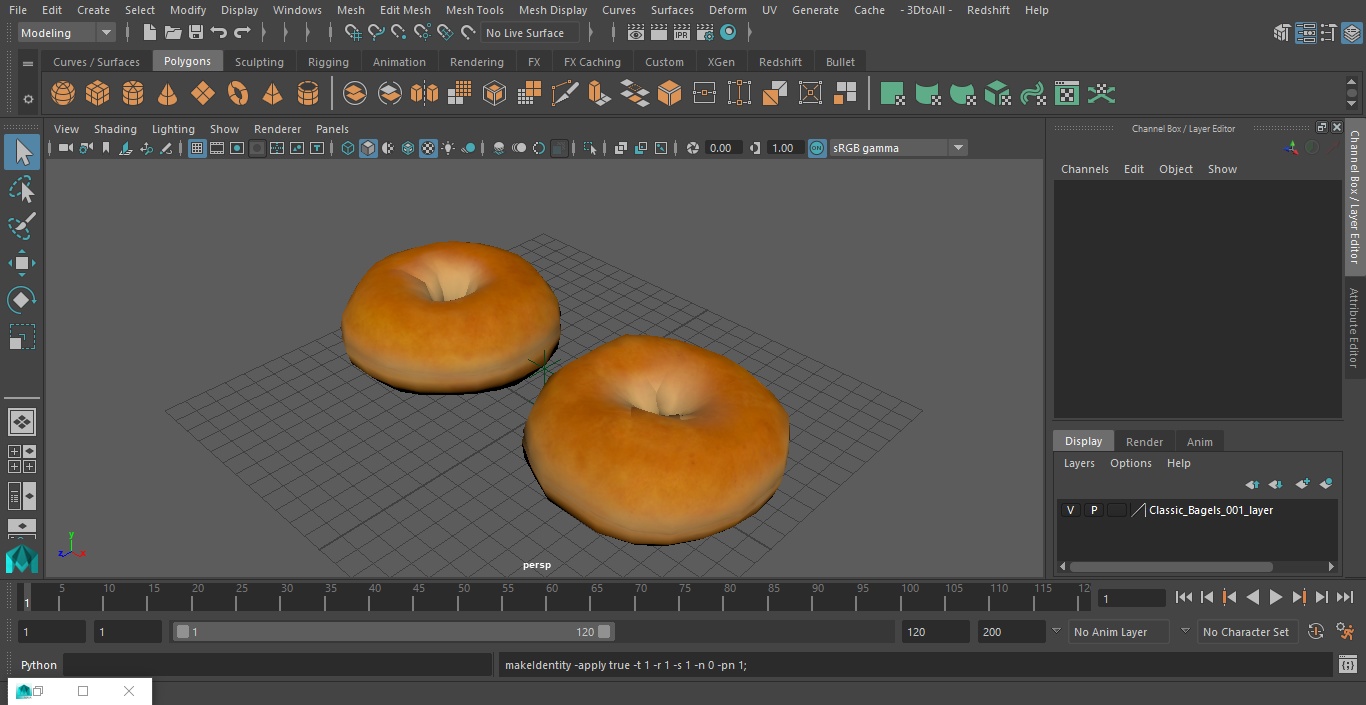This screenshot has height=705, width=1366.
Task: Toggle Python script language label
Action: [39, 665]
